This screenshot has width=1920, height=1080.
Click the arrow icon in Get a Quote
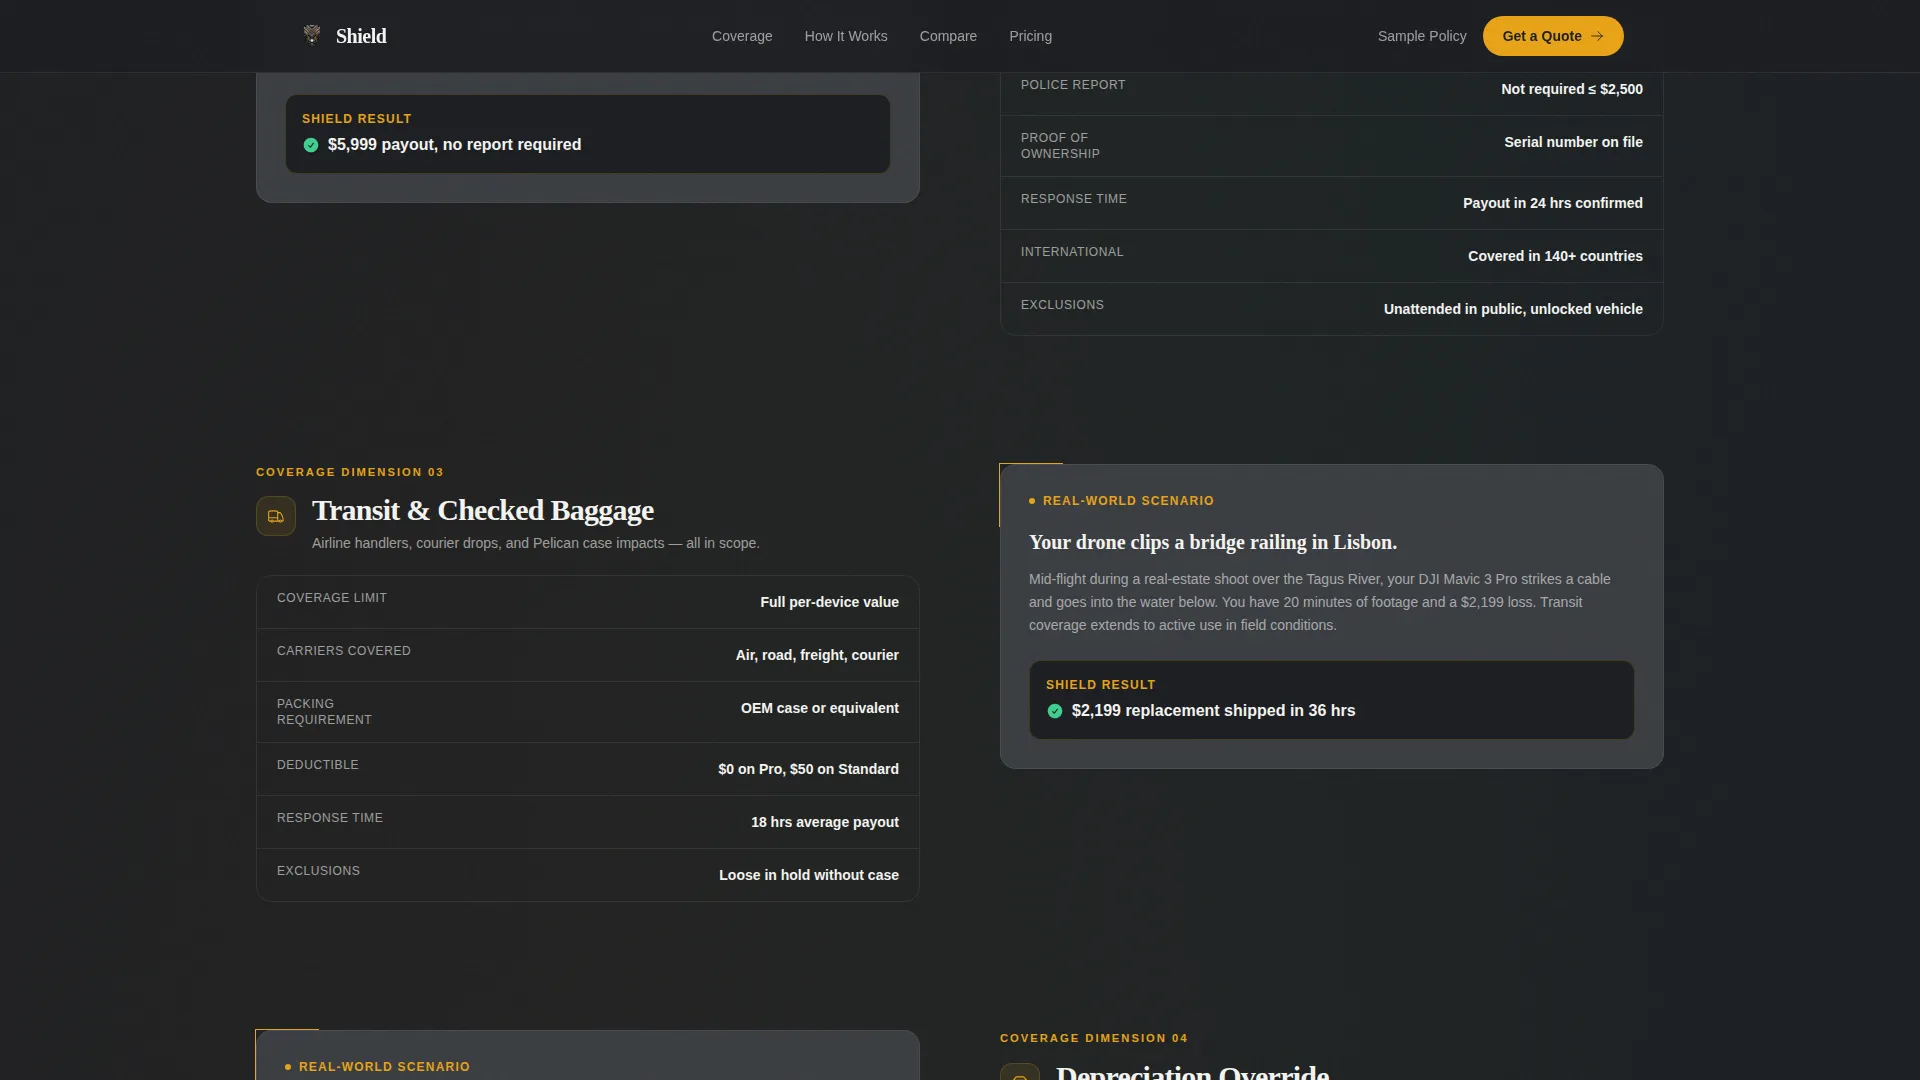[x=1597, y=36]
